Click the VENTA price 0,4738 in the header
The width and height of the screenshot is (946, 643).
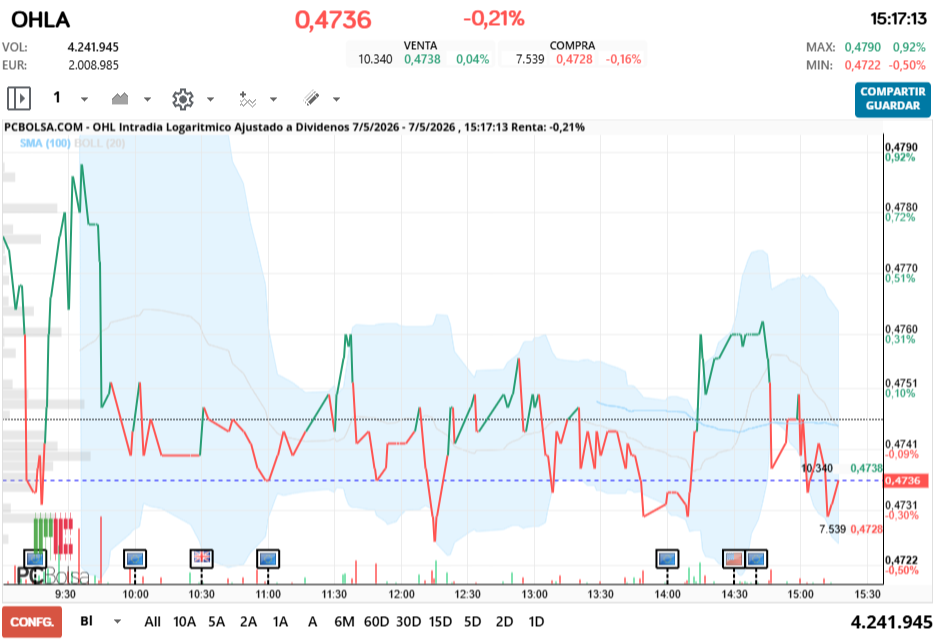click(x=422, y=59)
